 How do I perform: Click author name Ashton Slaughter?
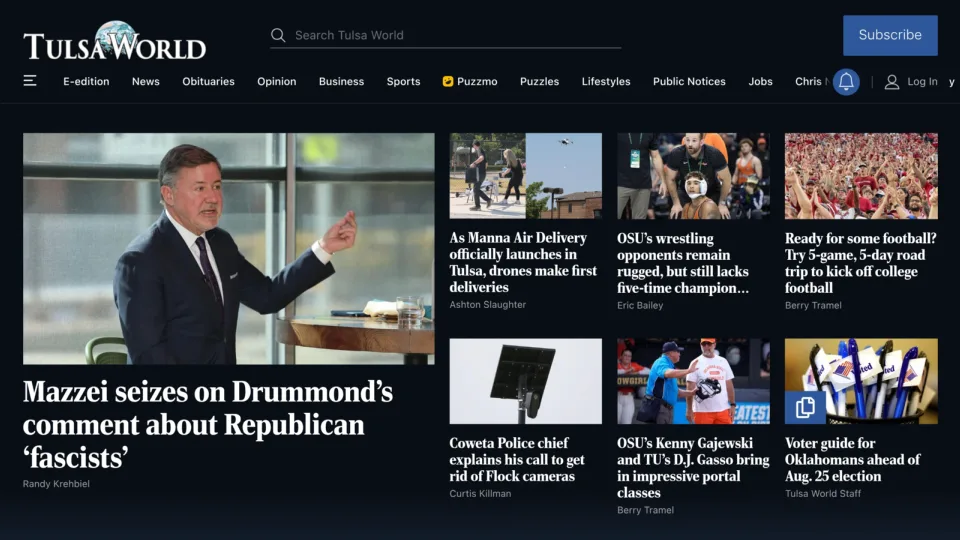click(x=487, y=304)
